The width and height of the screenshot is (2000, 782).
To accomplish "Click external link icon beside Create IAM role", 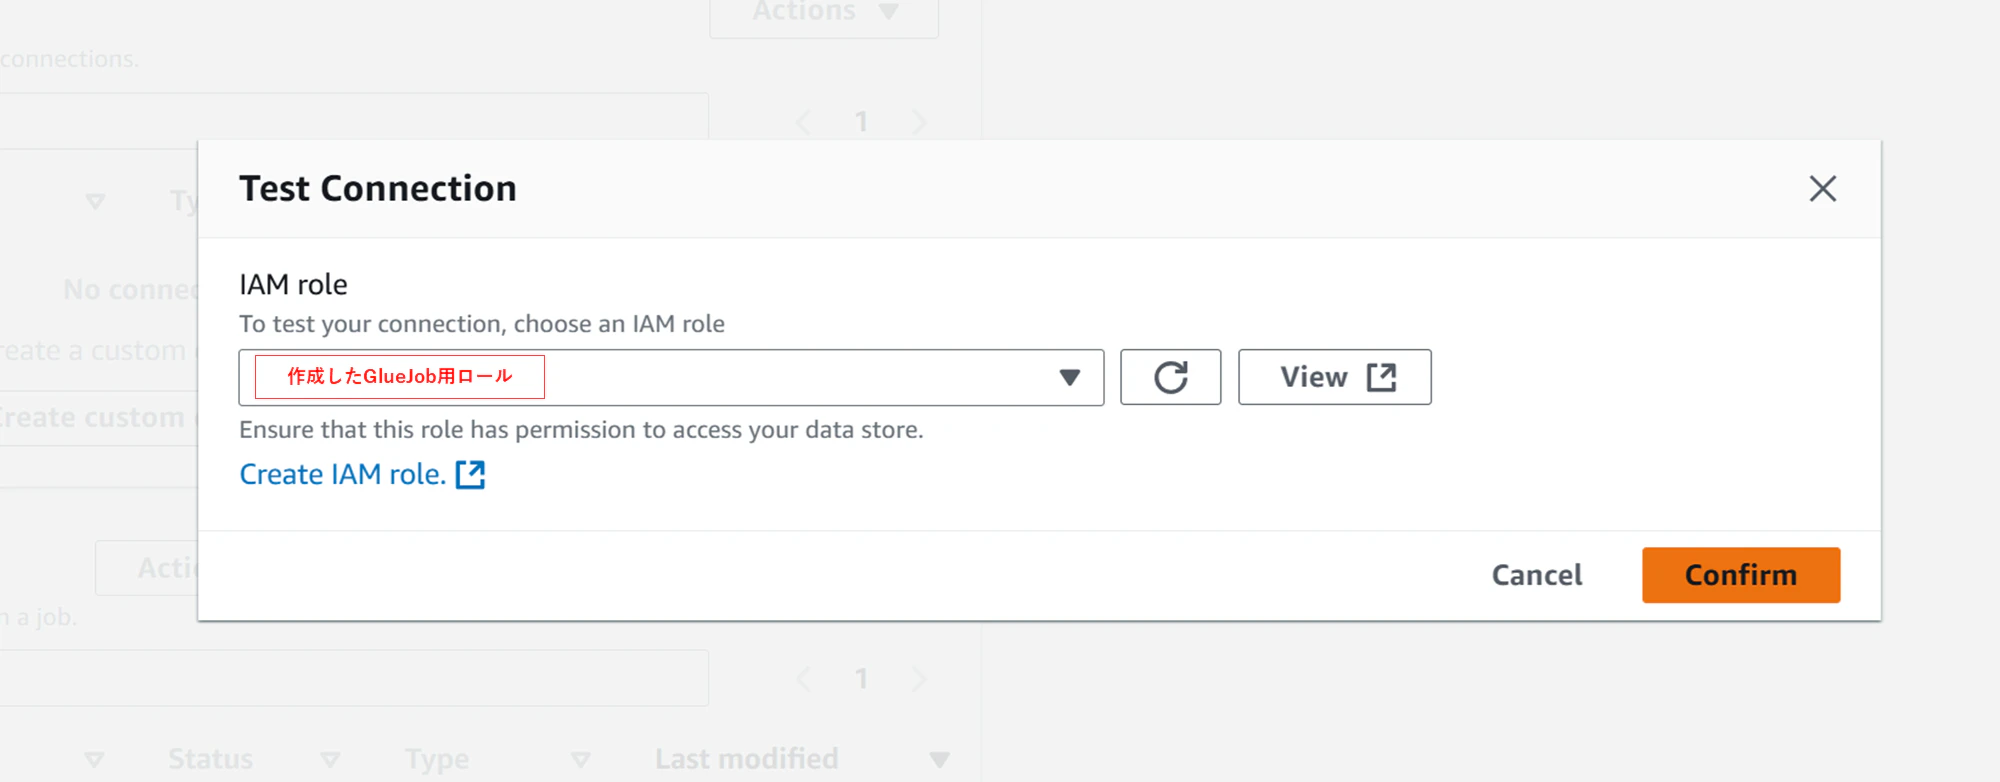I will [470, 474].
